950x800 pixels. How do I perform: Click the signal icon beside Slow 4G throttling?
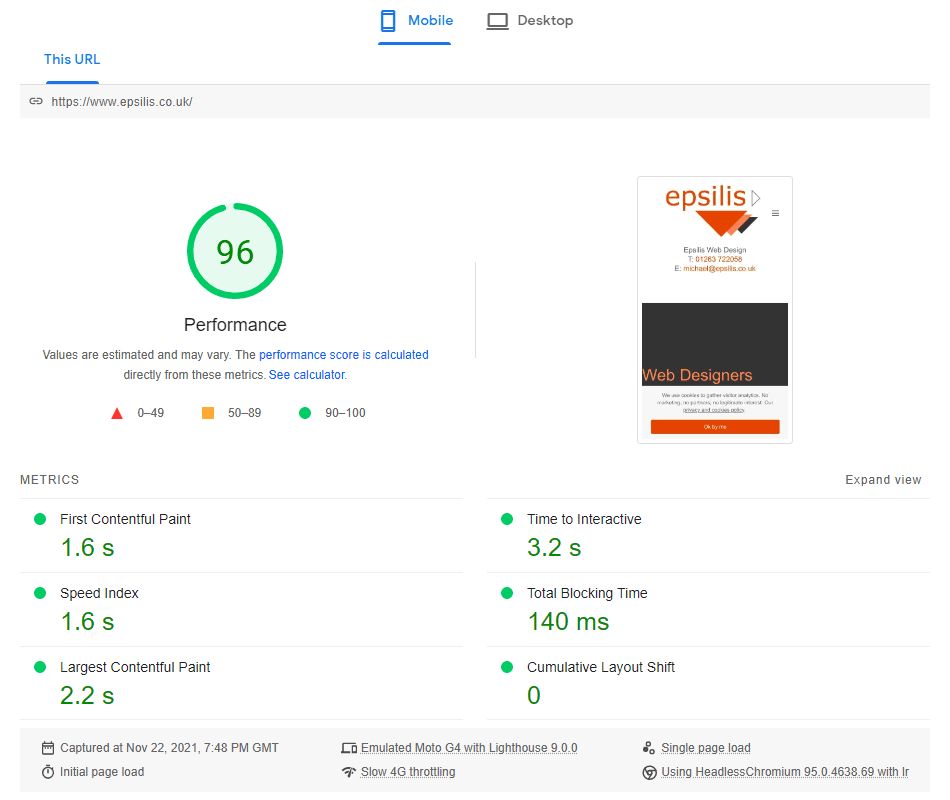349,772
